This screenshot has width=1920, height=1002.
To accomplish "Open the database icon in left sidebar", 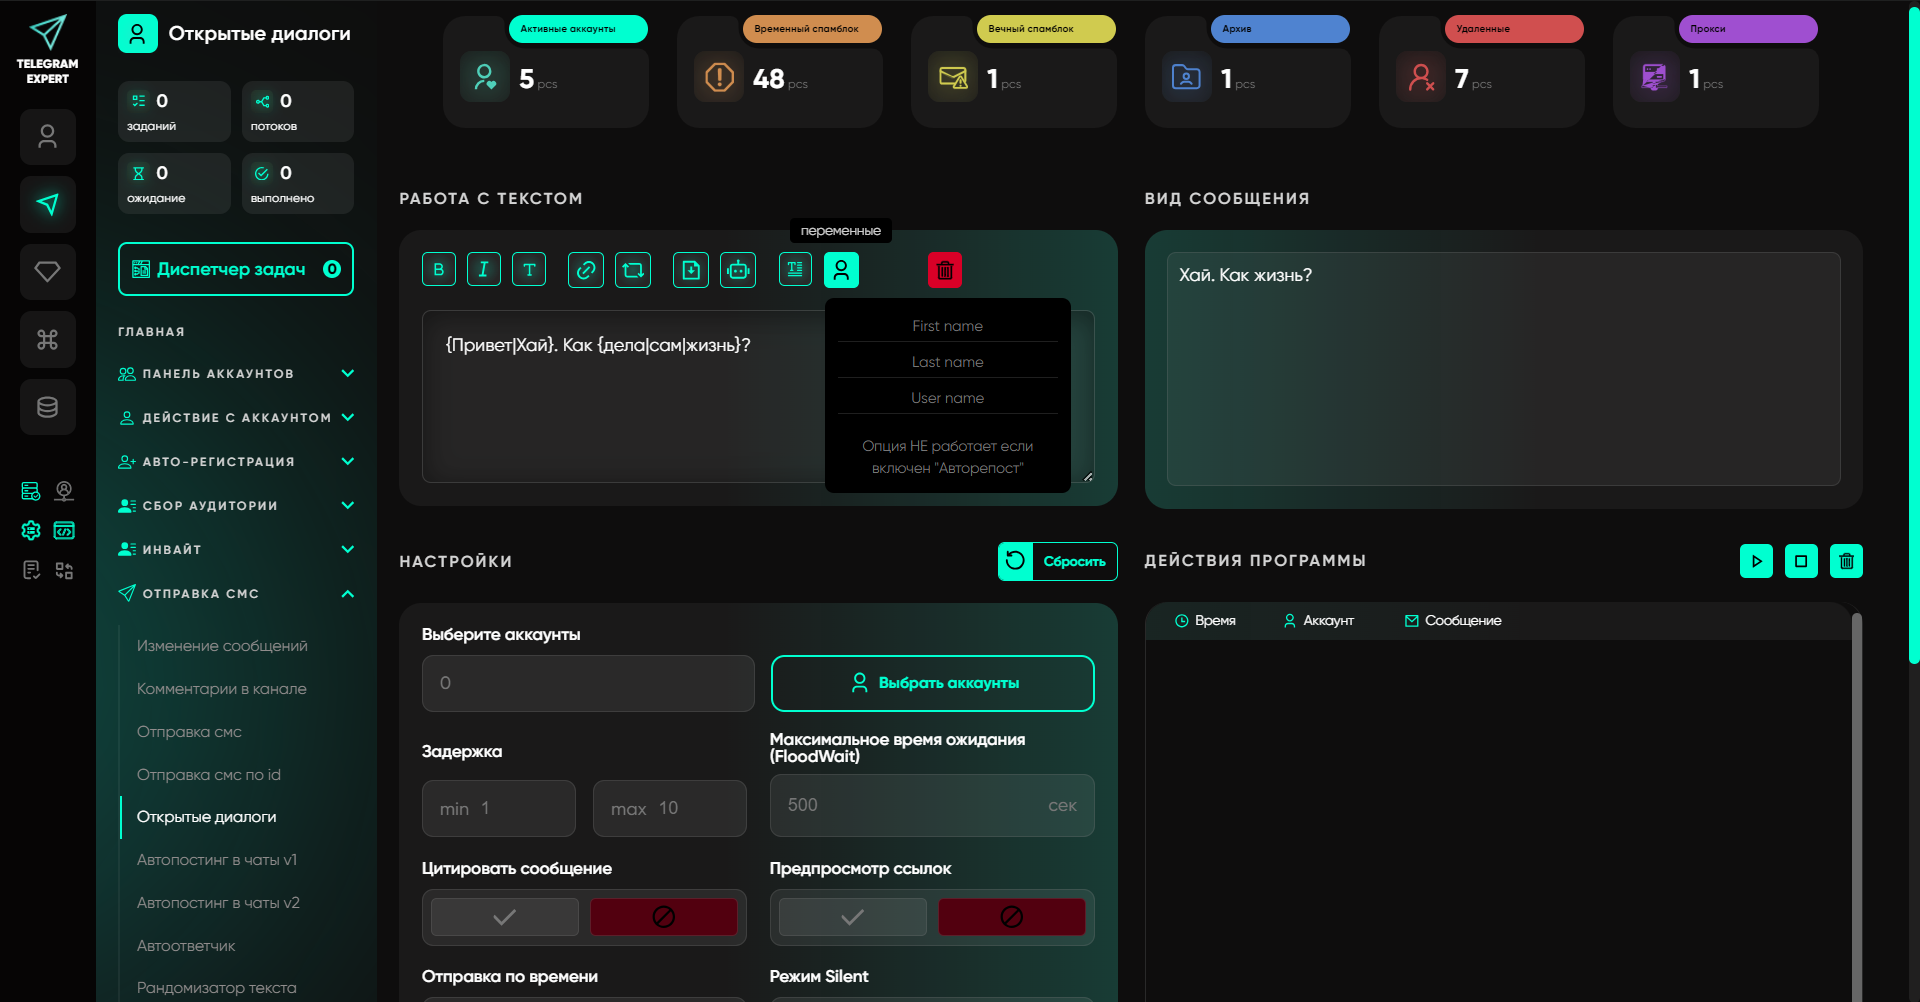I will [47, 407].
